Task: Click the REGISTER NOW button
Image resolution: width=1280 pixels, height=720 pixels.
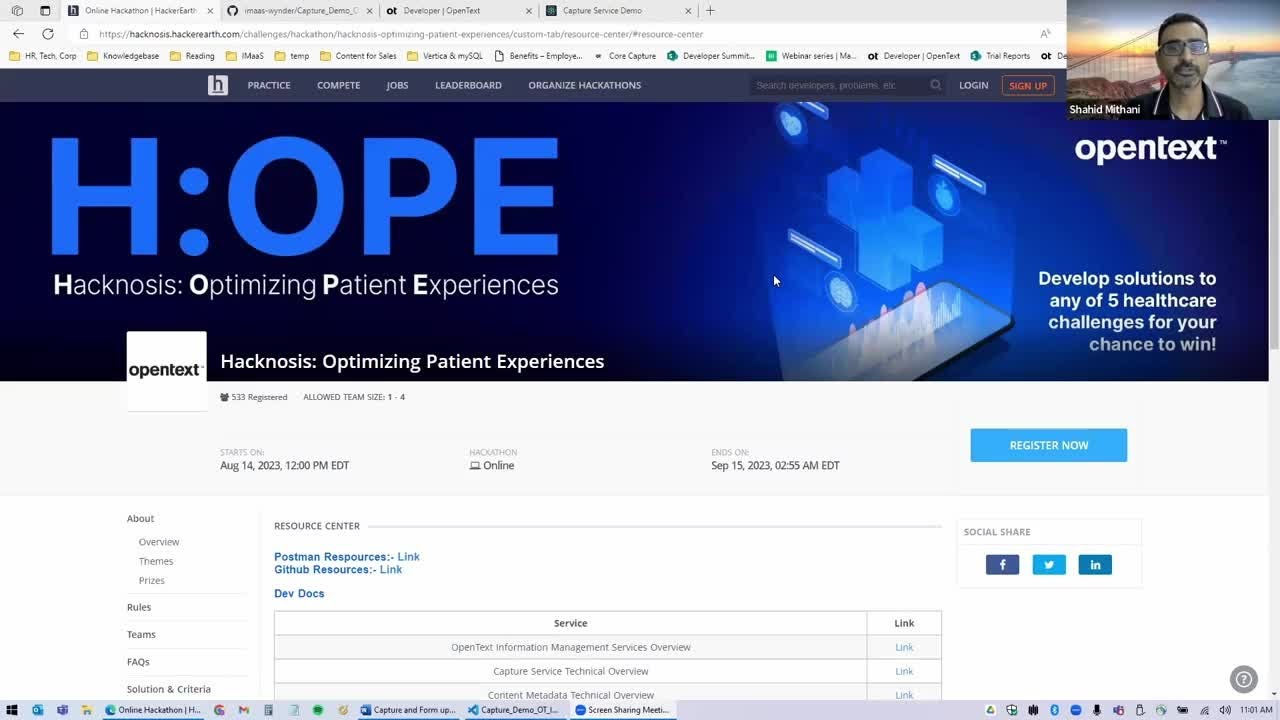Action: tap(1048, 445)
